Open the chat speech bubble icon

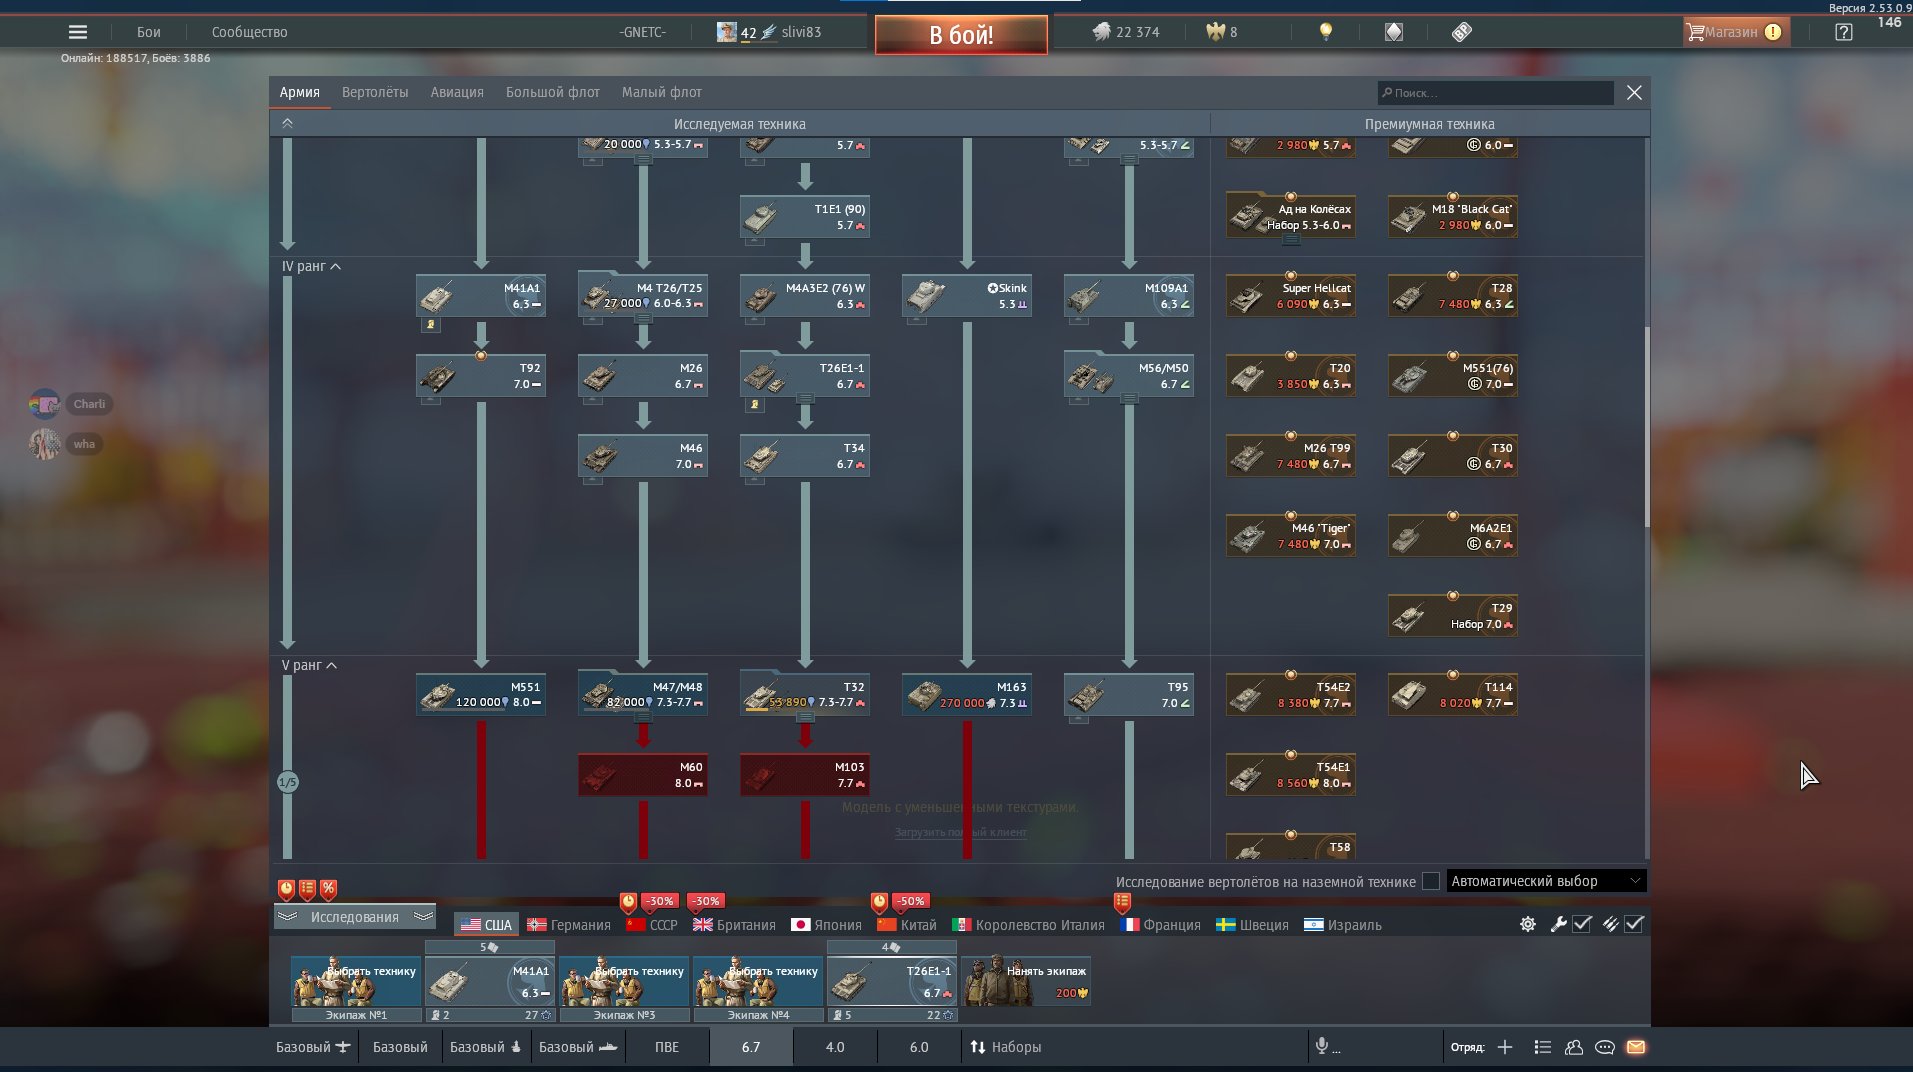(1605, 1047)
